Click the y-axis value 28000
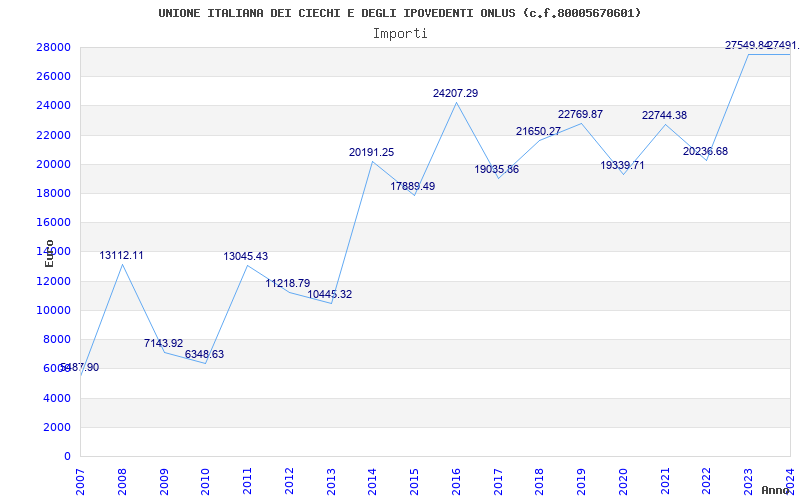 pyautogui.click(x=53, y=47)
